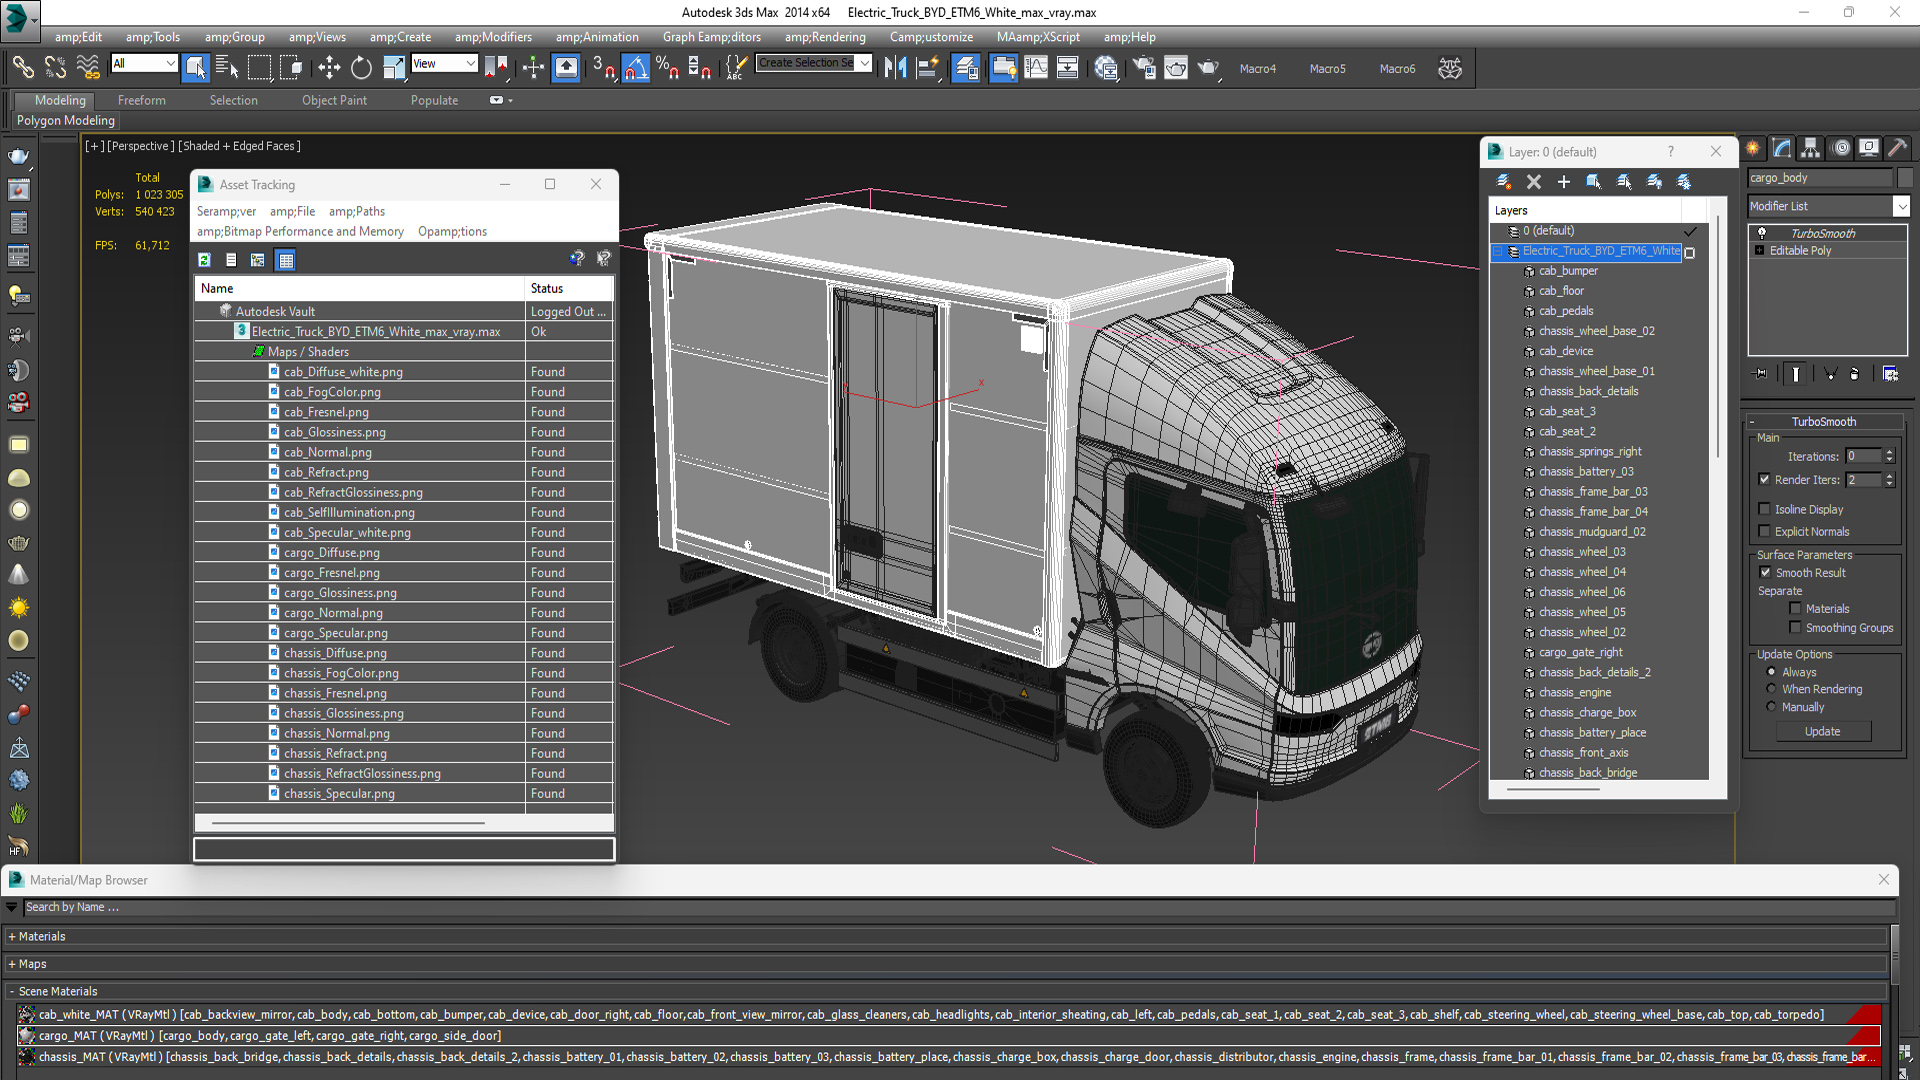Image resolution: width=1920 pixels, height=1080 pixels.
Task: Toggle the Render Iters checkbox
Action: [1764, 479]
